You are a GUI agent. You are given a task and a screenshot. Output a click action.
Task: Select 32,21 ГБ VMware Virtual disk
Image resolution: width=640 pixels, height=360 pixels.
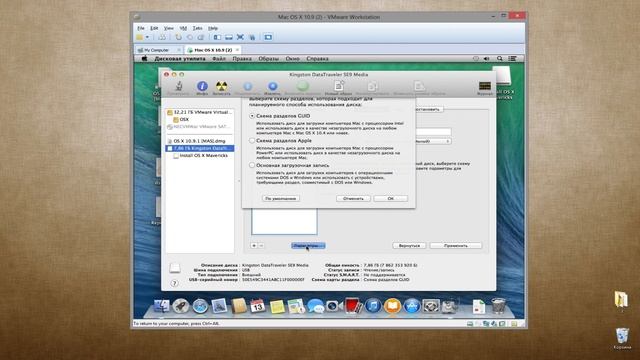[x=200, y=112]
